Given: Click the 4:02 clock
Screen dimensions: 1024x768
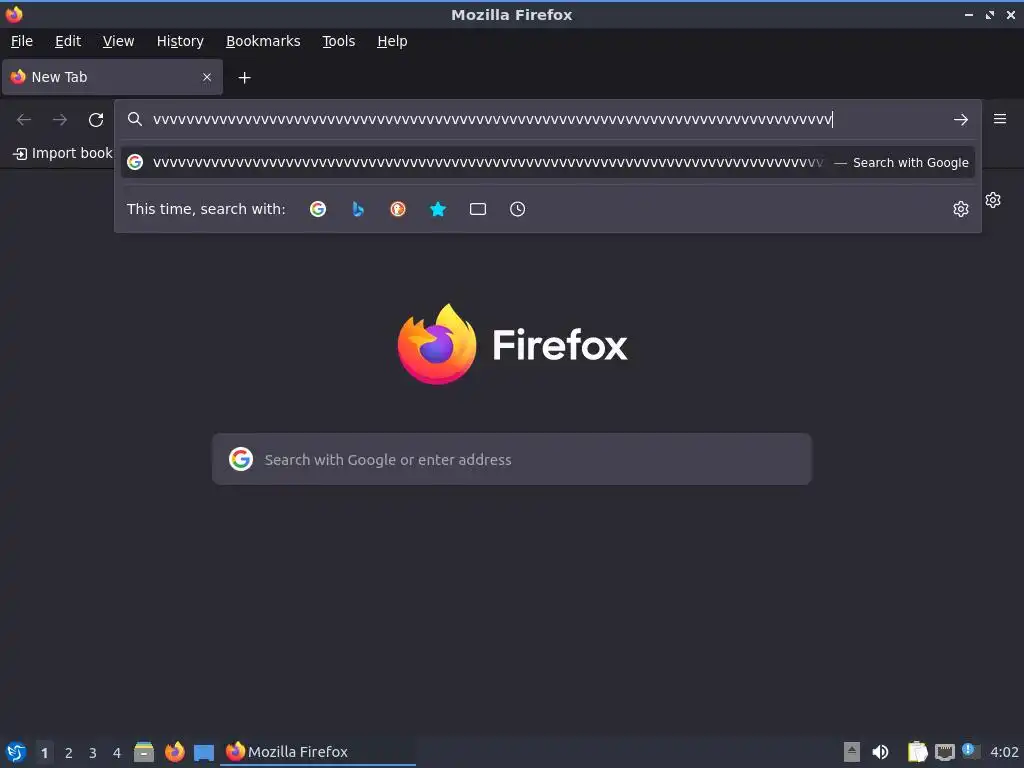Looking at the screenshot, I should tap(1004, 752).
